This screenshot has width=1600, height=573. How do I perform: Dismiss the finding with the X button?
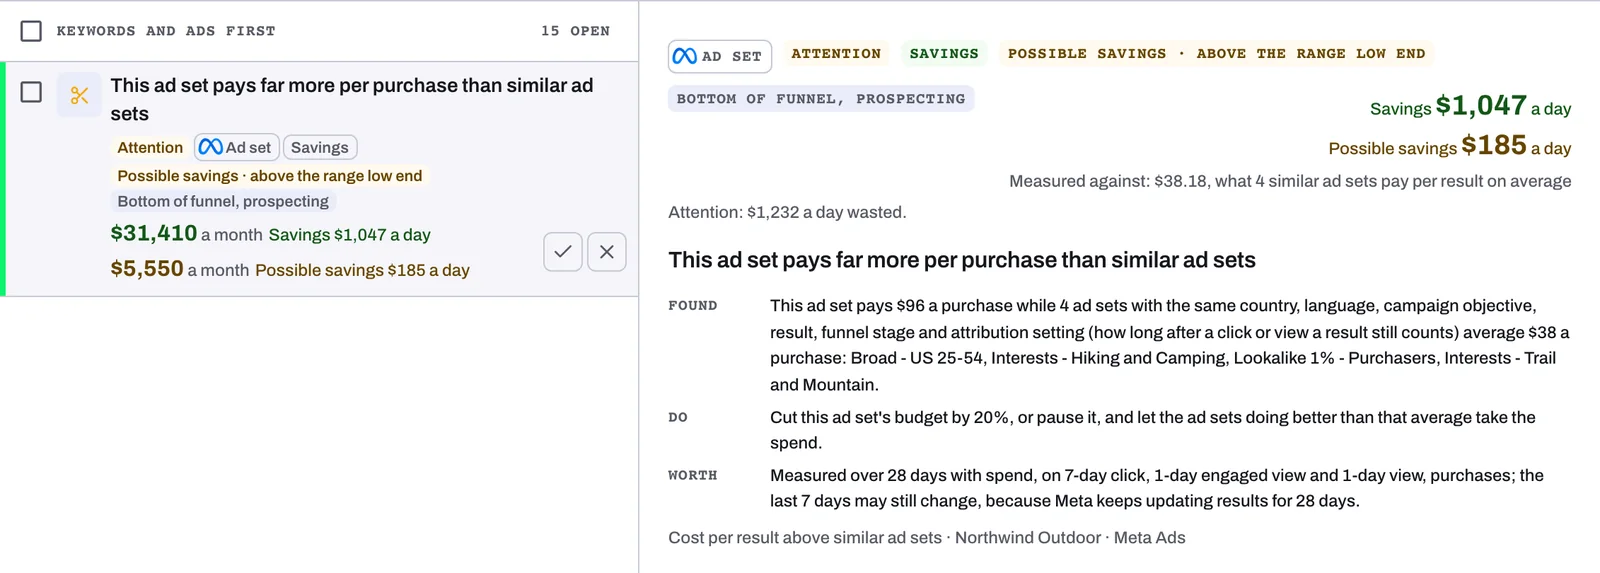coord(607,252)
